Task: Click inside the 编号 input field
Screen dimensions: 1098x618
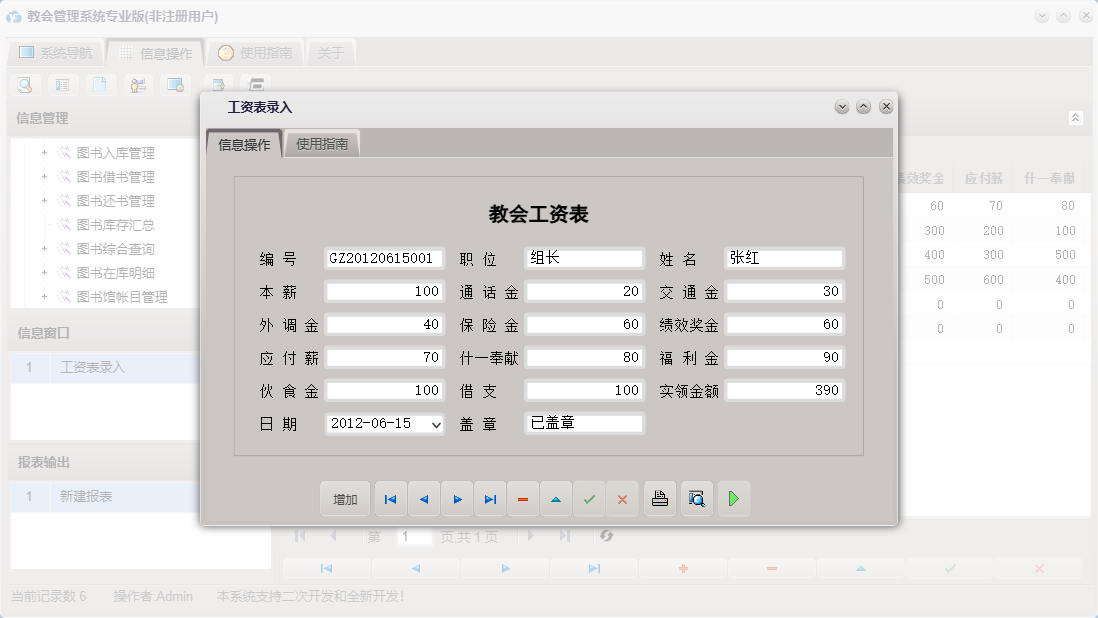Action: tap(383, 258)
